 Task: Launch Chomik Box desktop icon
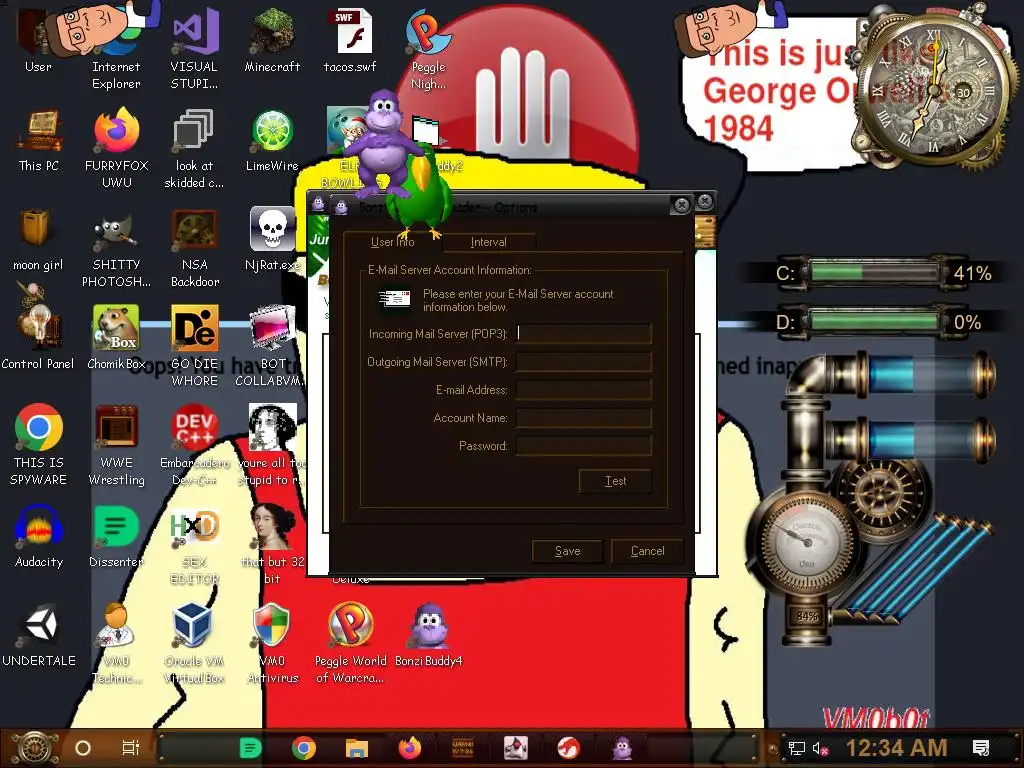(116, 338)
